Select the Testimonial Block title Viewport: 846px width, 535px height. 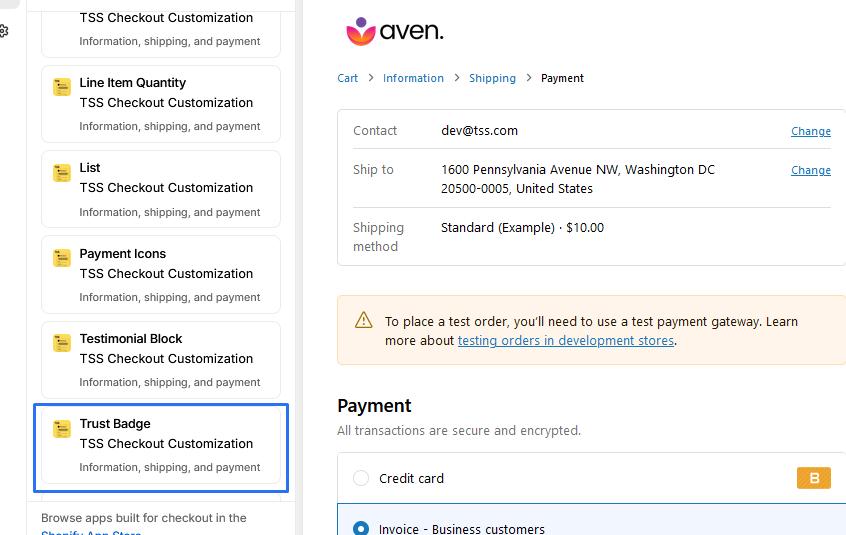coord(131,339)
